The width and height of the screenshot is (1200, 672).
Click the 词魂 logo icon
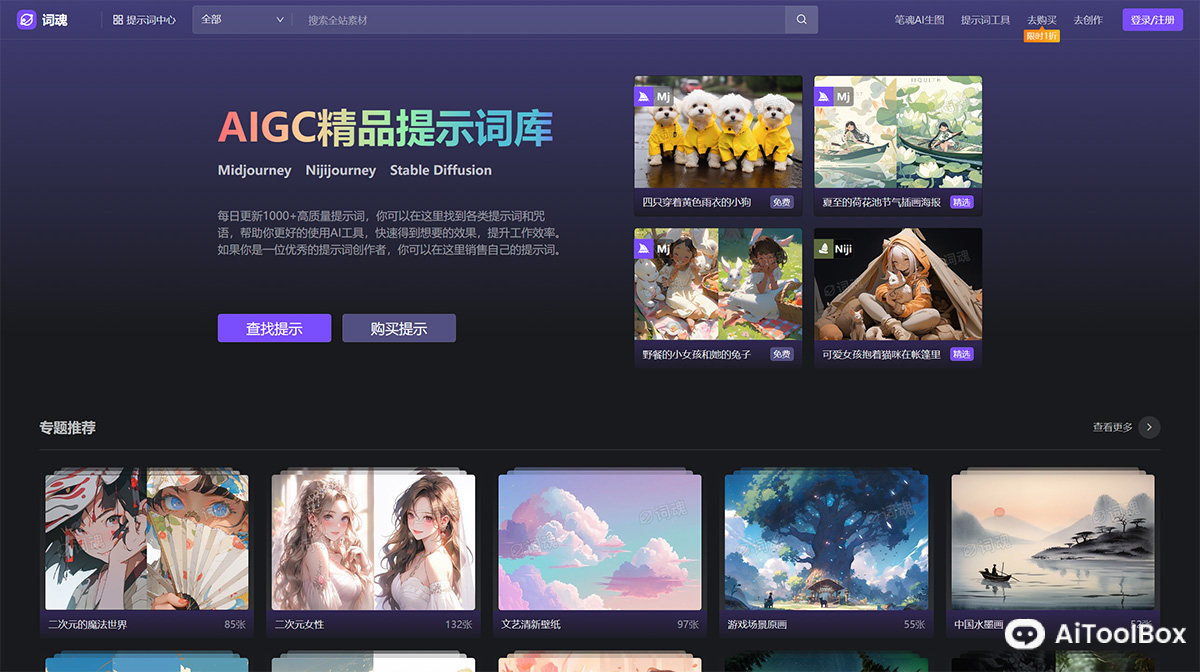pyautogui.click(x=27, y=20)
